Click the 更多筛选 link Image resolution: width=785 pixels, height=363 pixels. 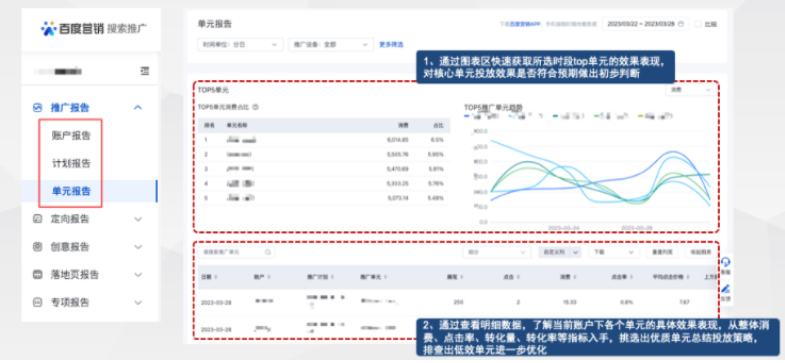point(391,45)
